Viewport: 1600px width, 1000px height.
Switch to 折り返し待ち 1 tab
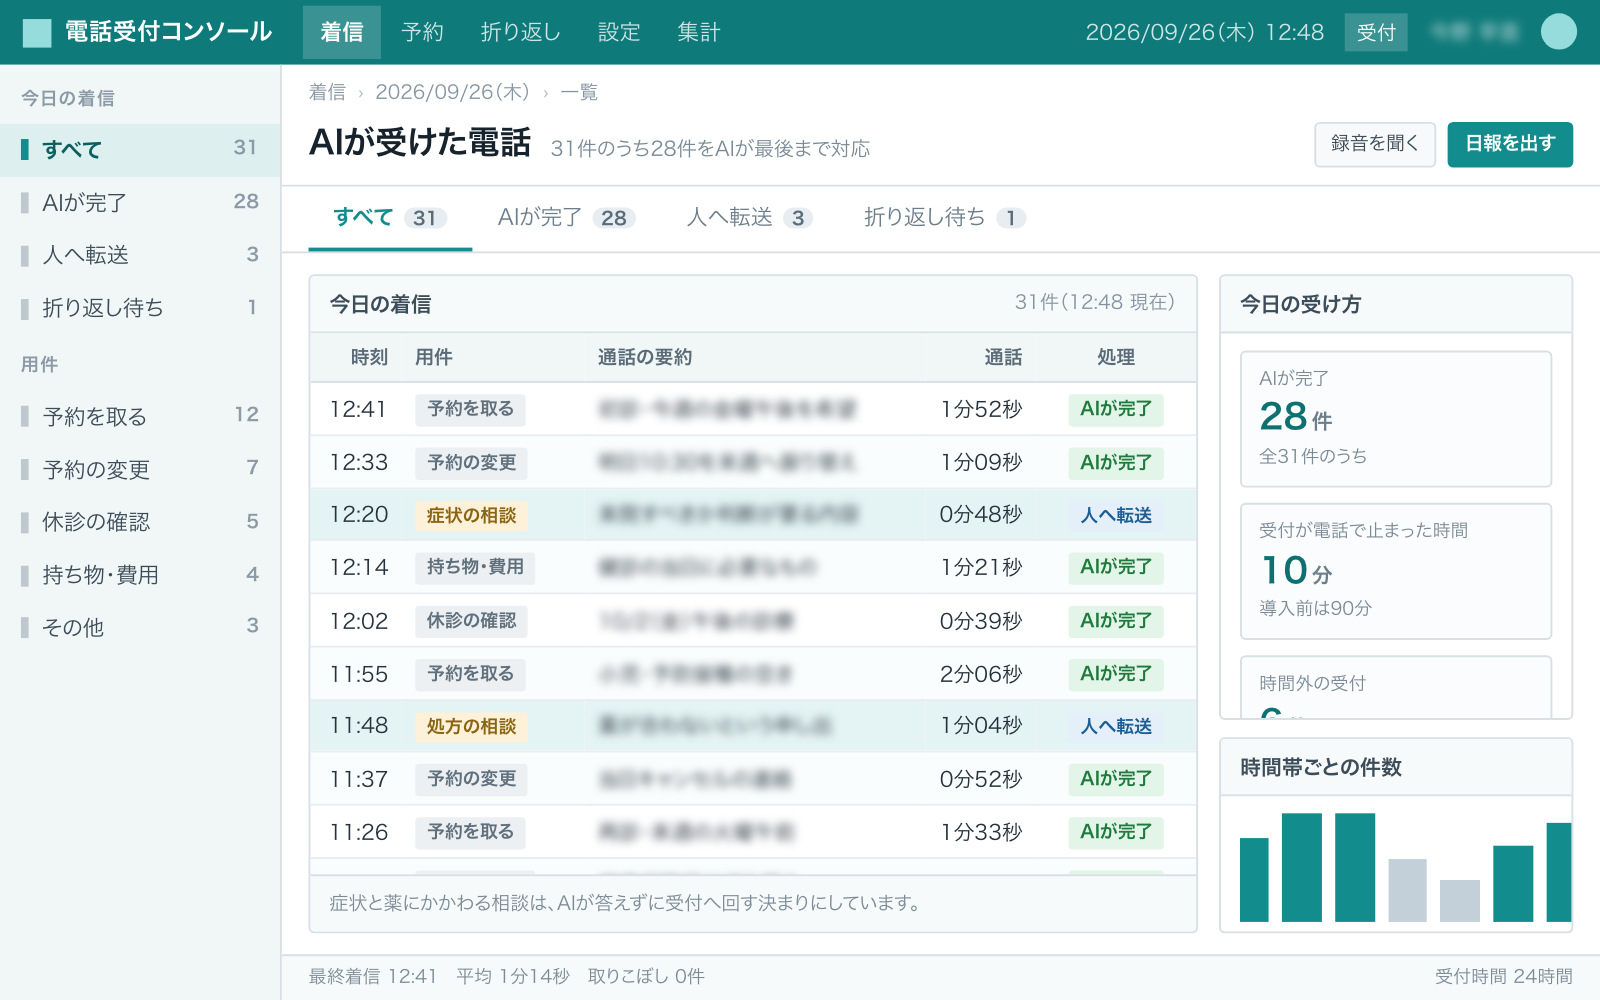point(945,218)
